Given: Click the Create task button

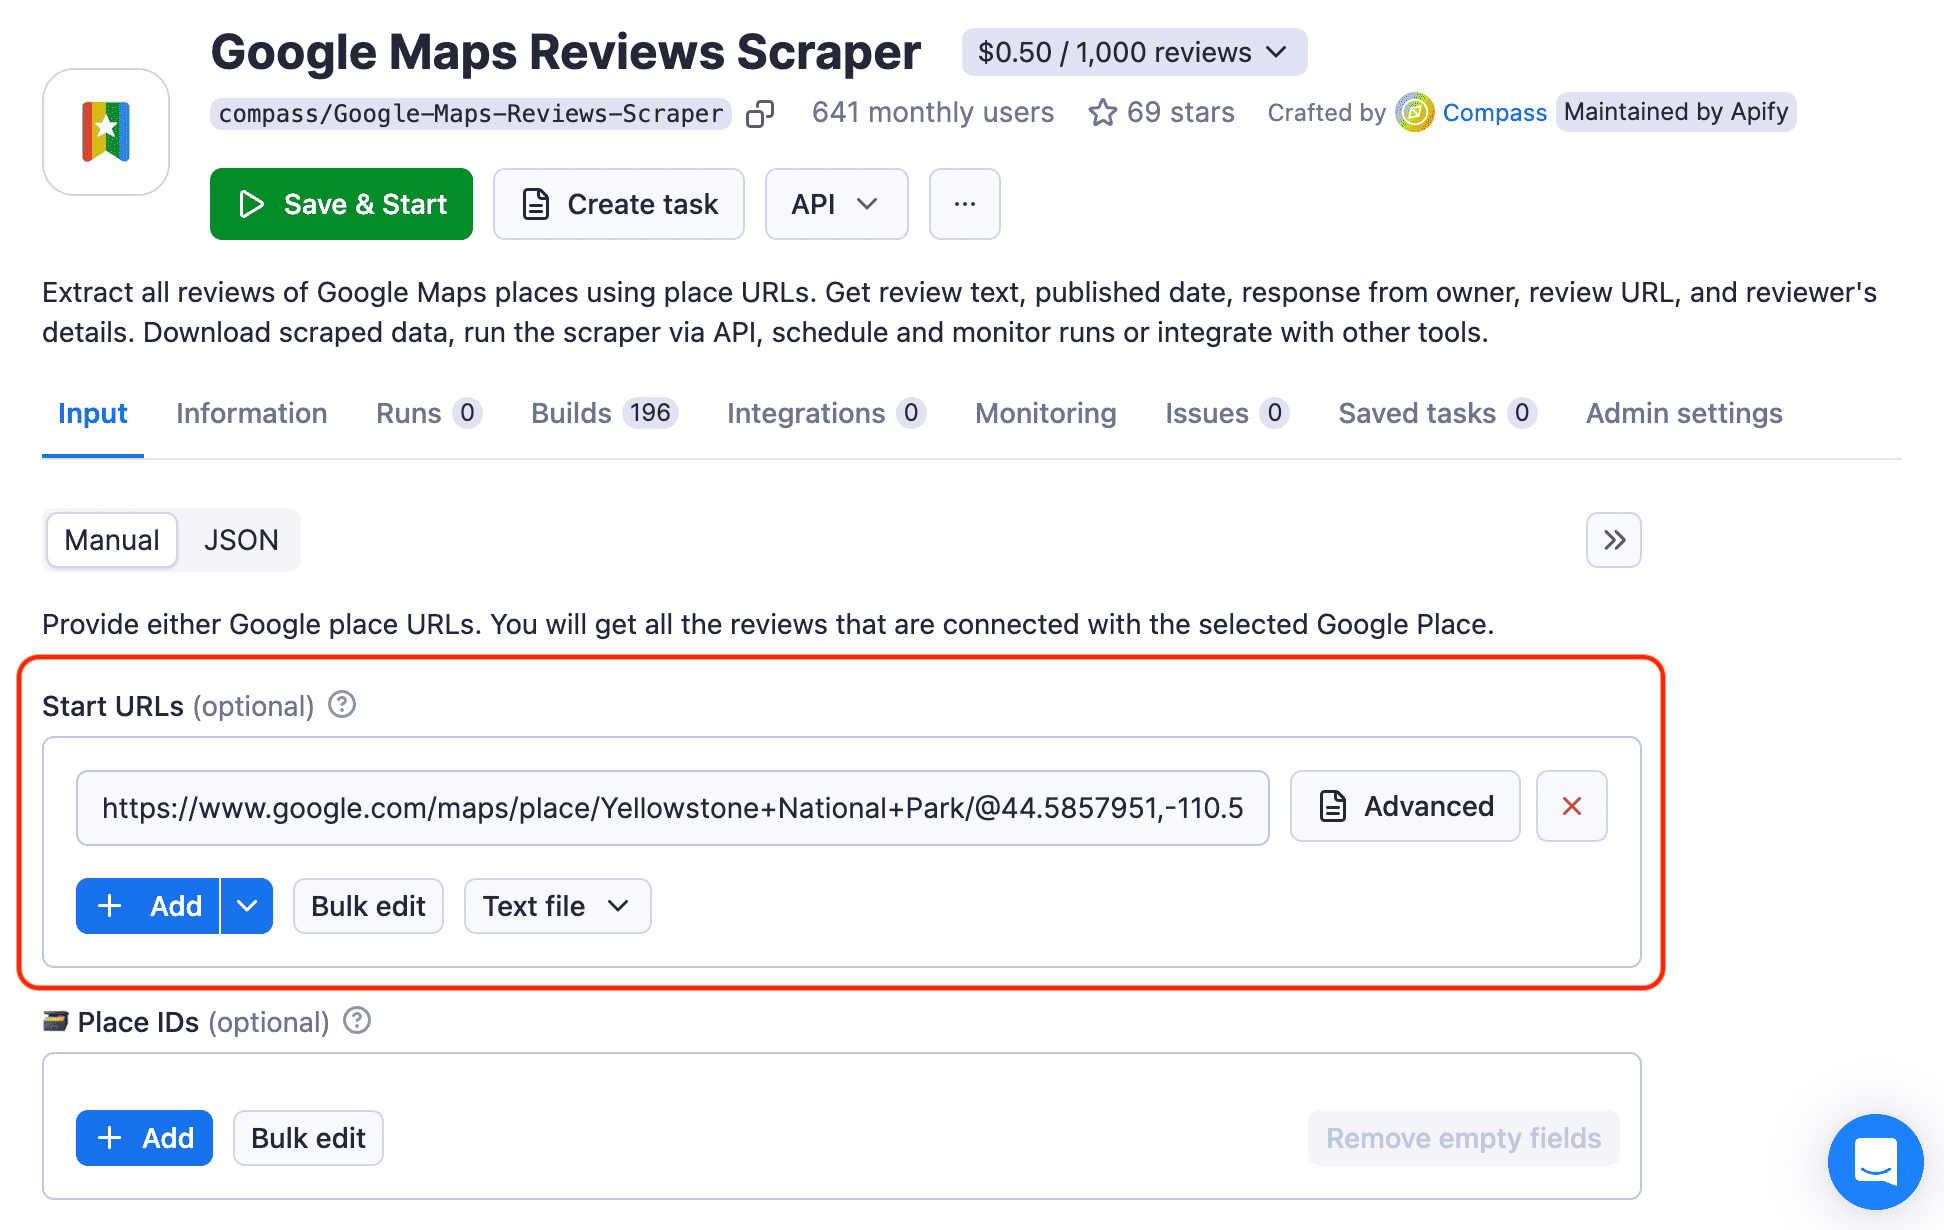Looking at the screenshot, I should point(619,204).
